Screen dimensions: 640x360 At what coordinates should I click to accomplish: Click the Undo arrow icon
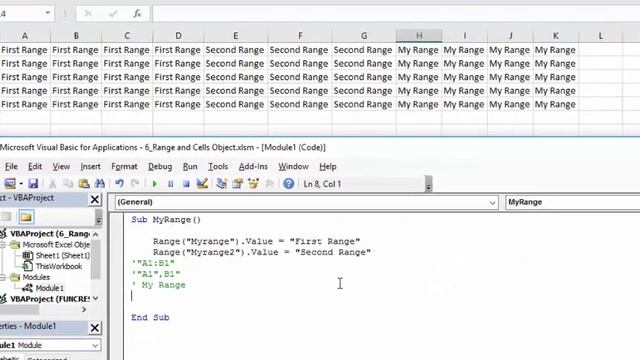pyautogui.click(x=119, y=184)
